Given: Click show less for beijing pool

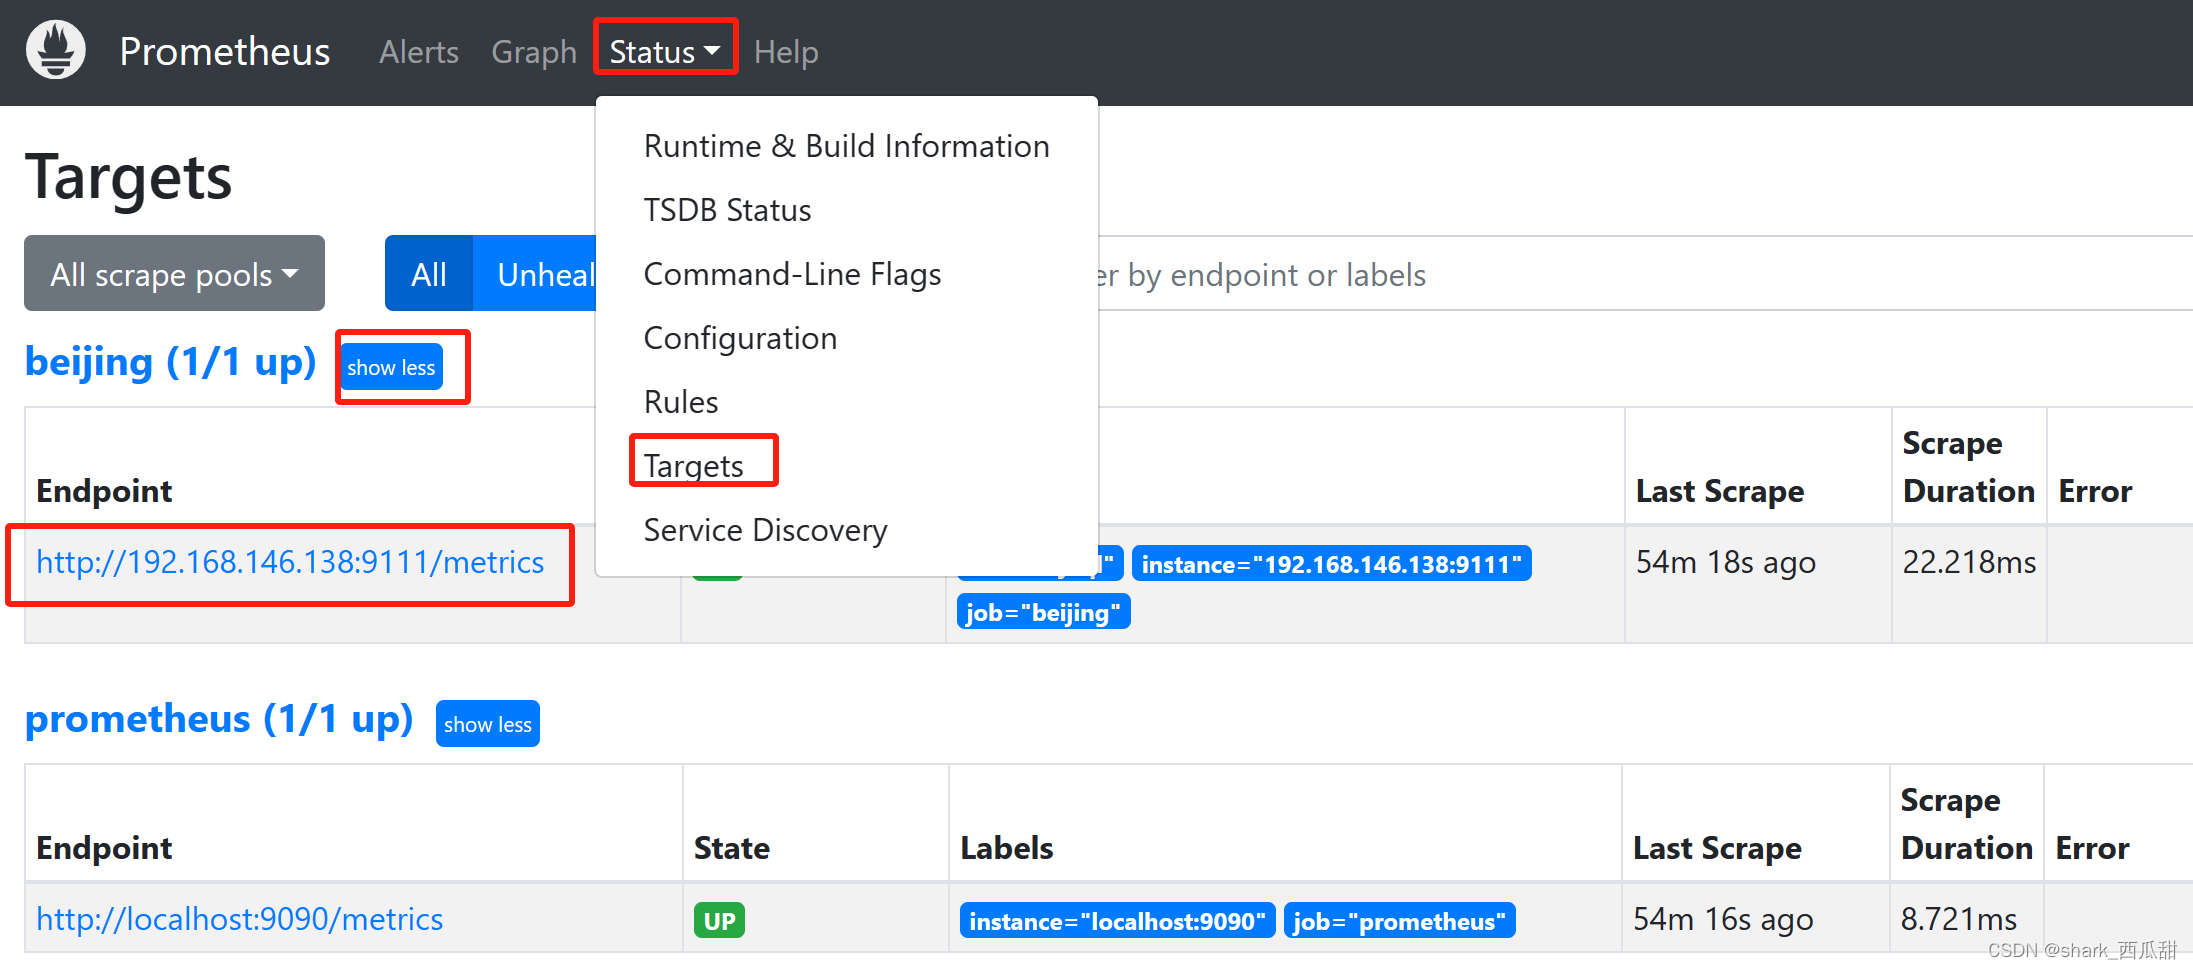Looking at the screenshot, I should (391, 368).
